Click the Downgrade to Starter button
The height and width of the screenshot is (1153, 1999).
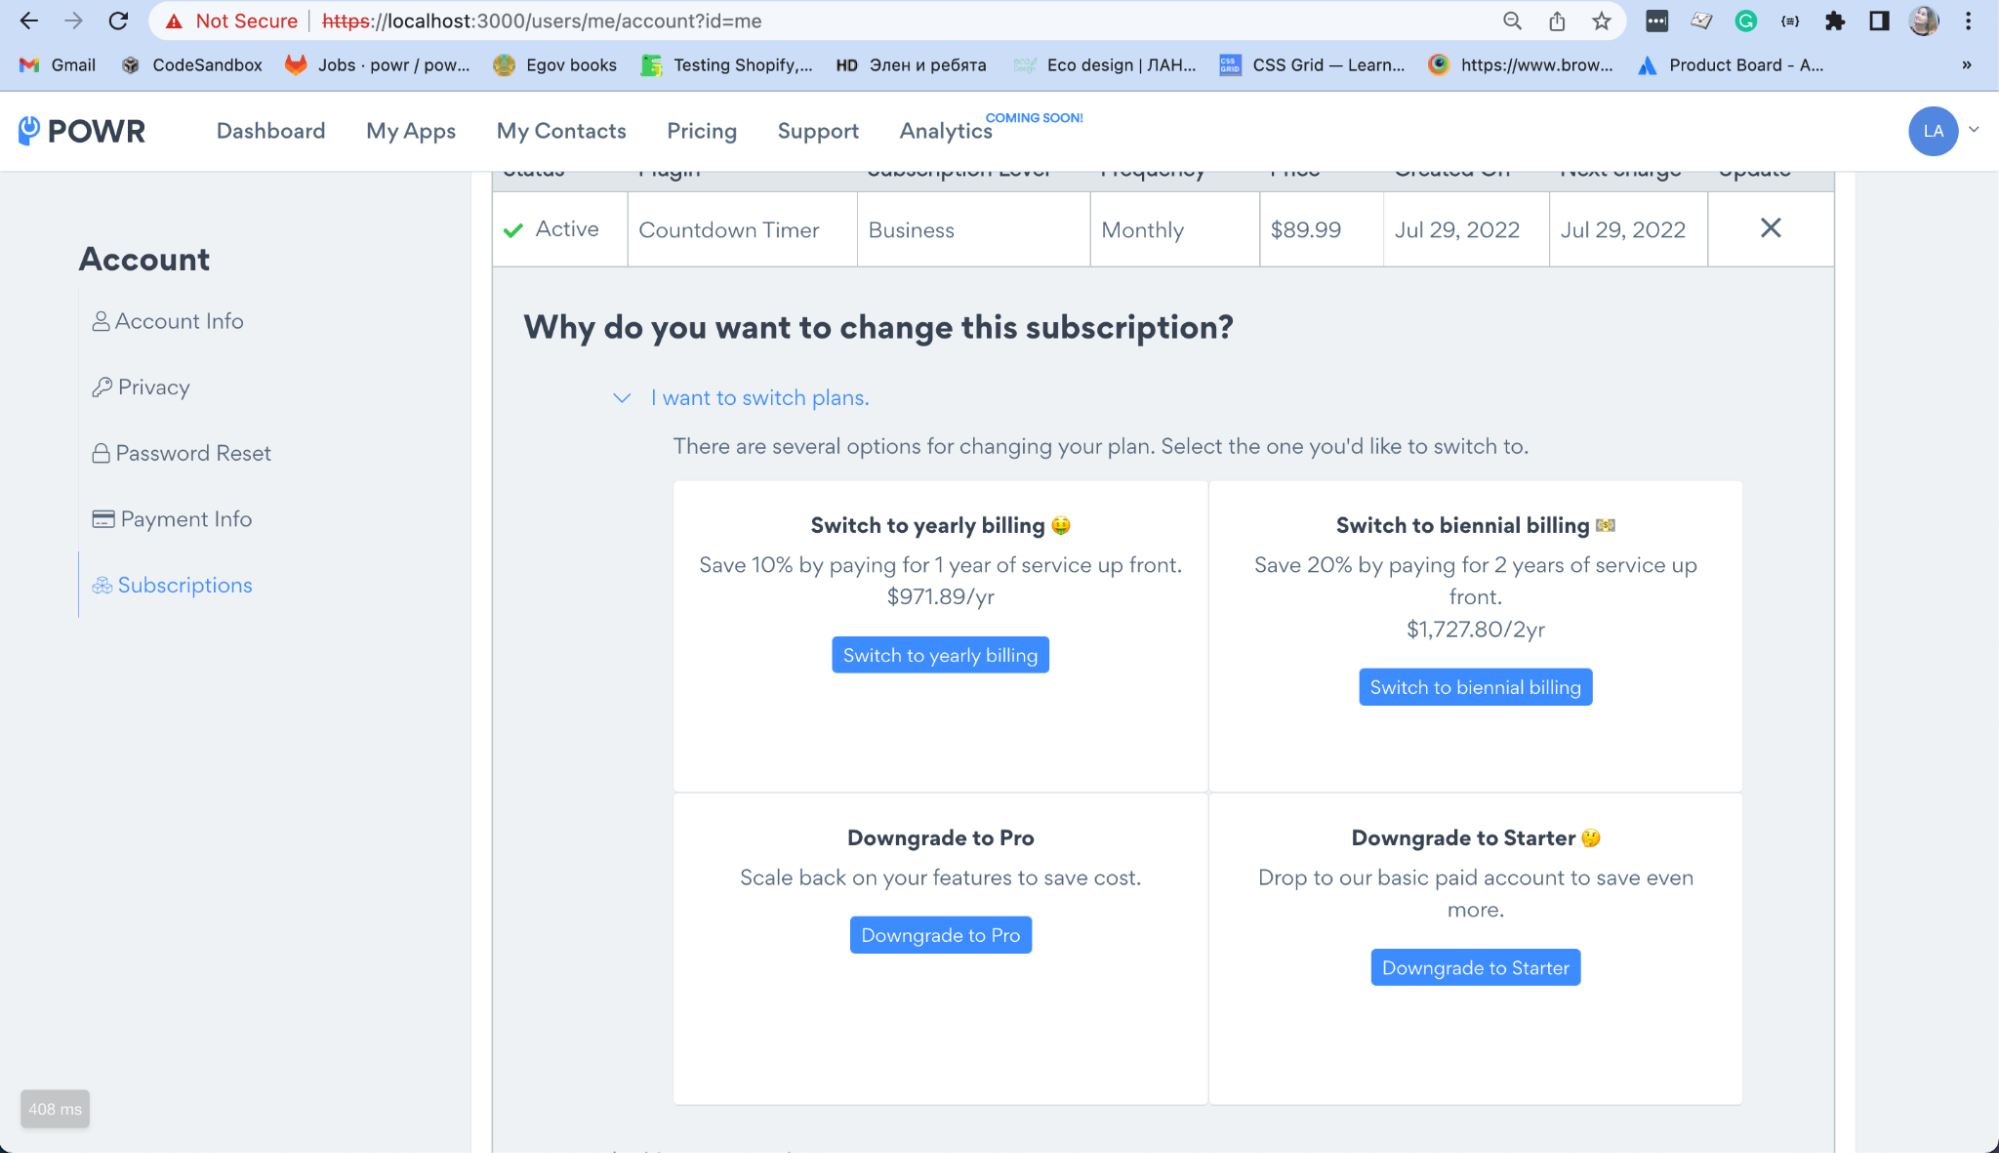tap(1475, 968)
